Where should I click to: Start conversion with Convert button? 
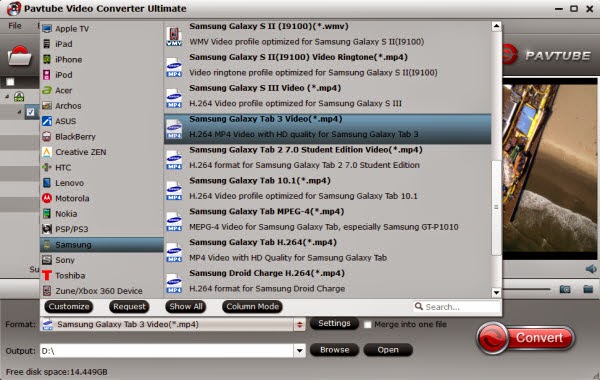(x=526, y=338)
